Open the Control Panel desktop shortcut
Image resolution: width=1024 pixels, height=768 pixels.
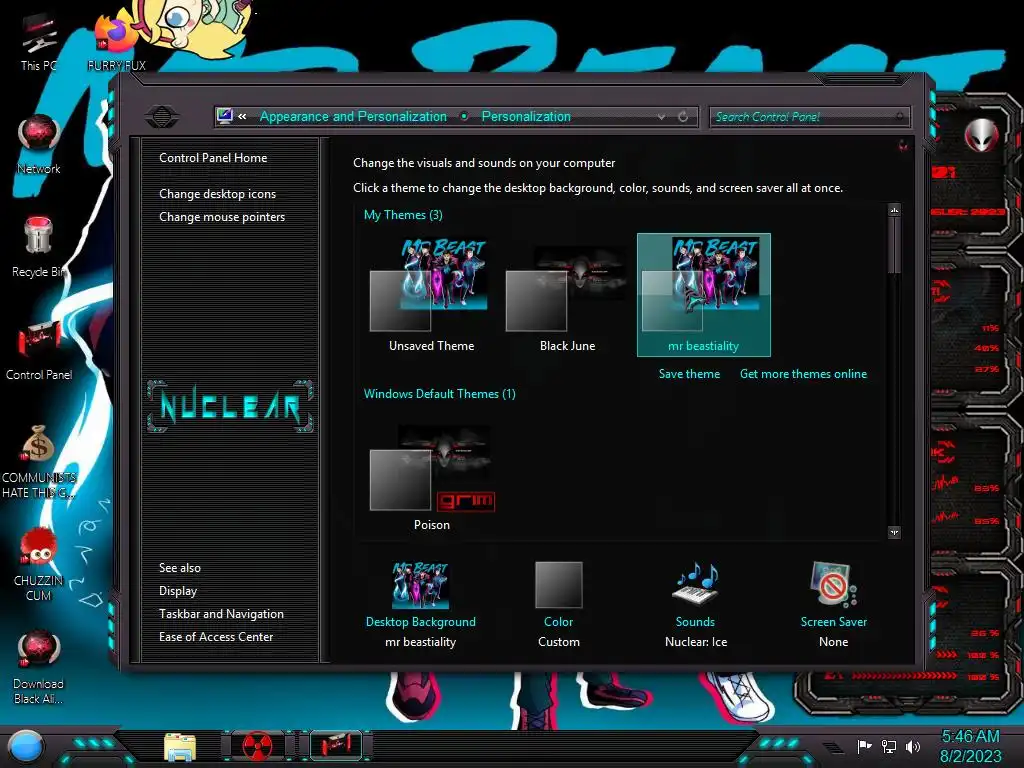tap(39, 350)
